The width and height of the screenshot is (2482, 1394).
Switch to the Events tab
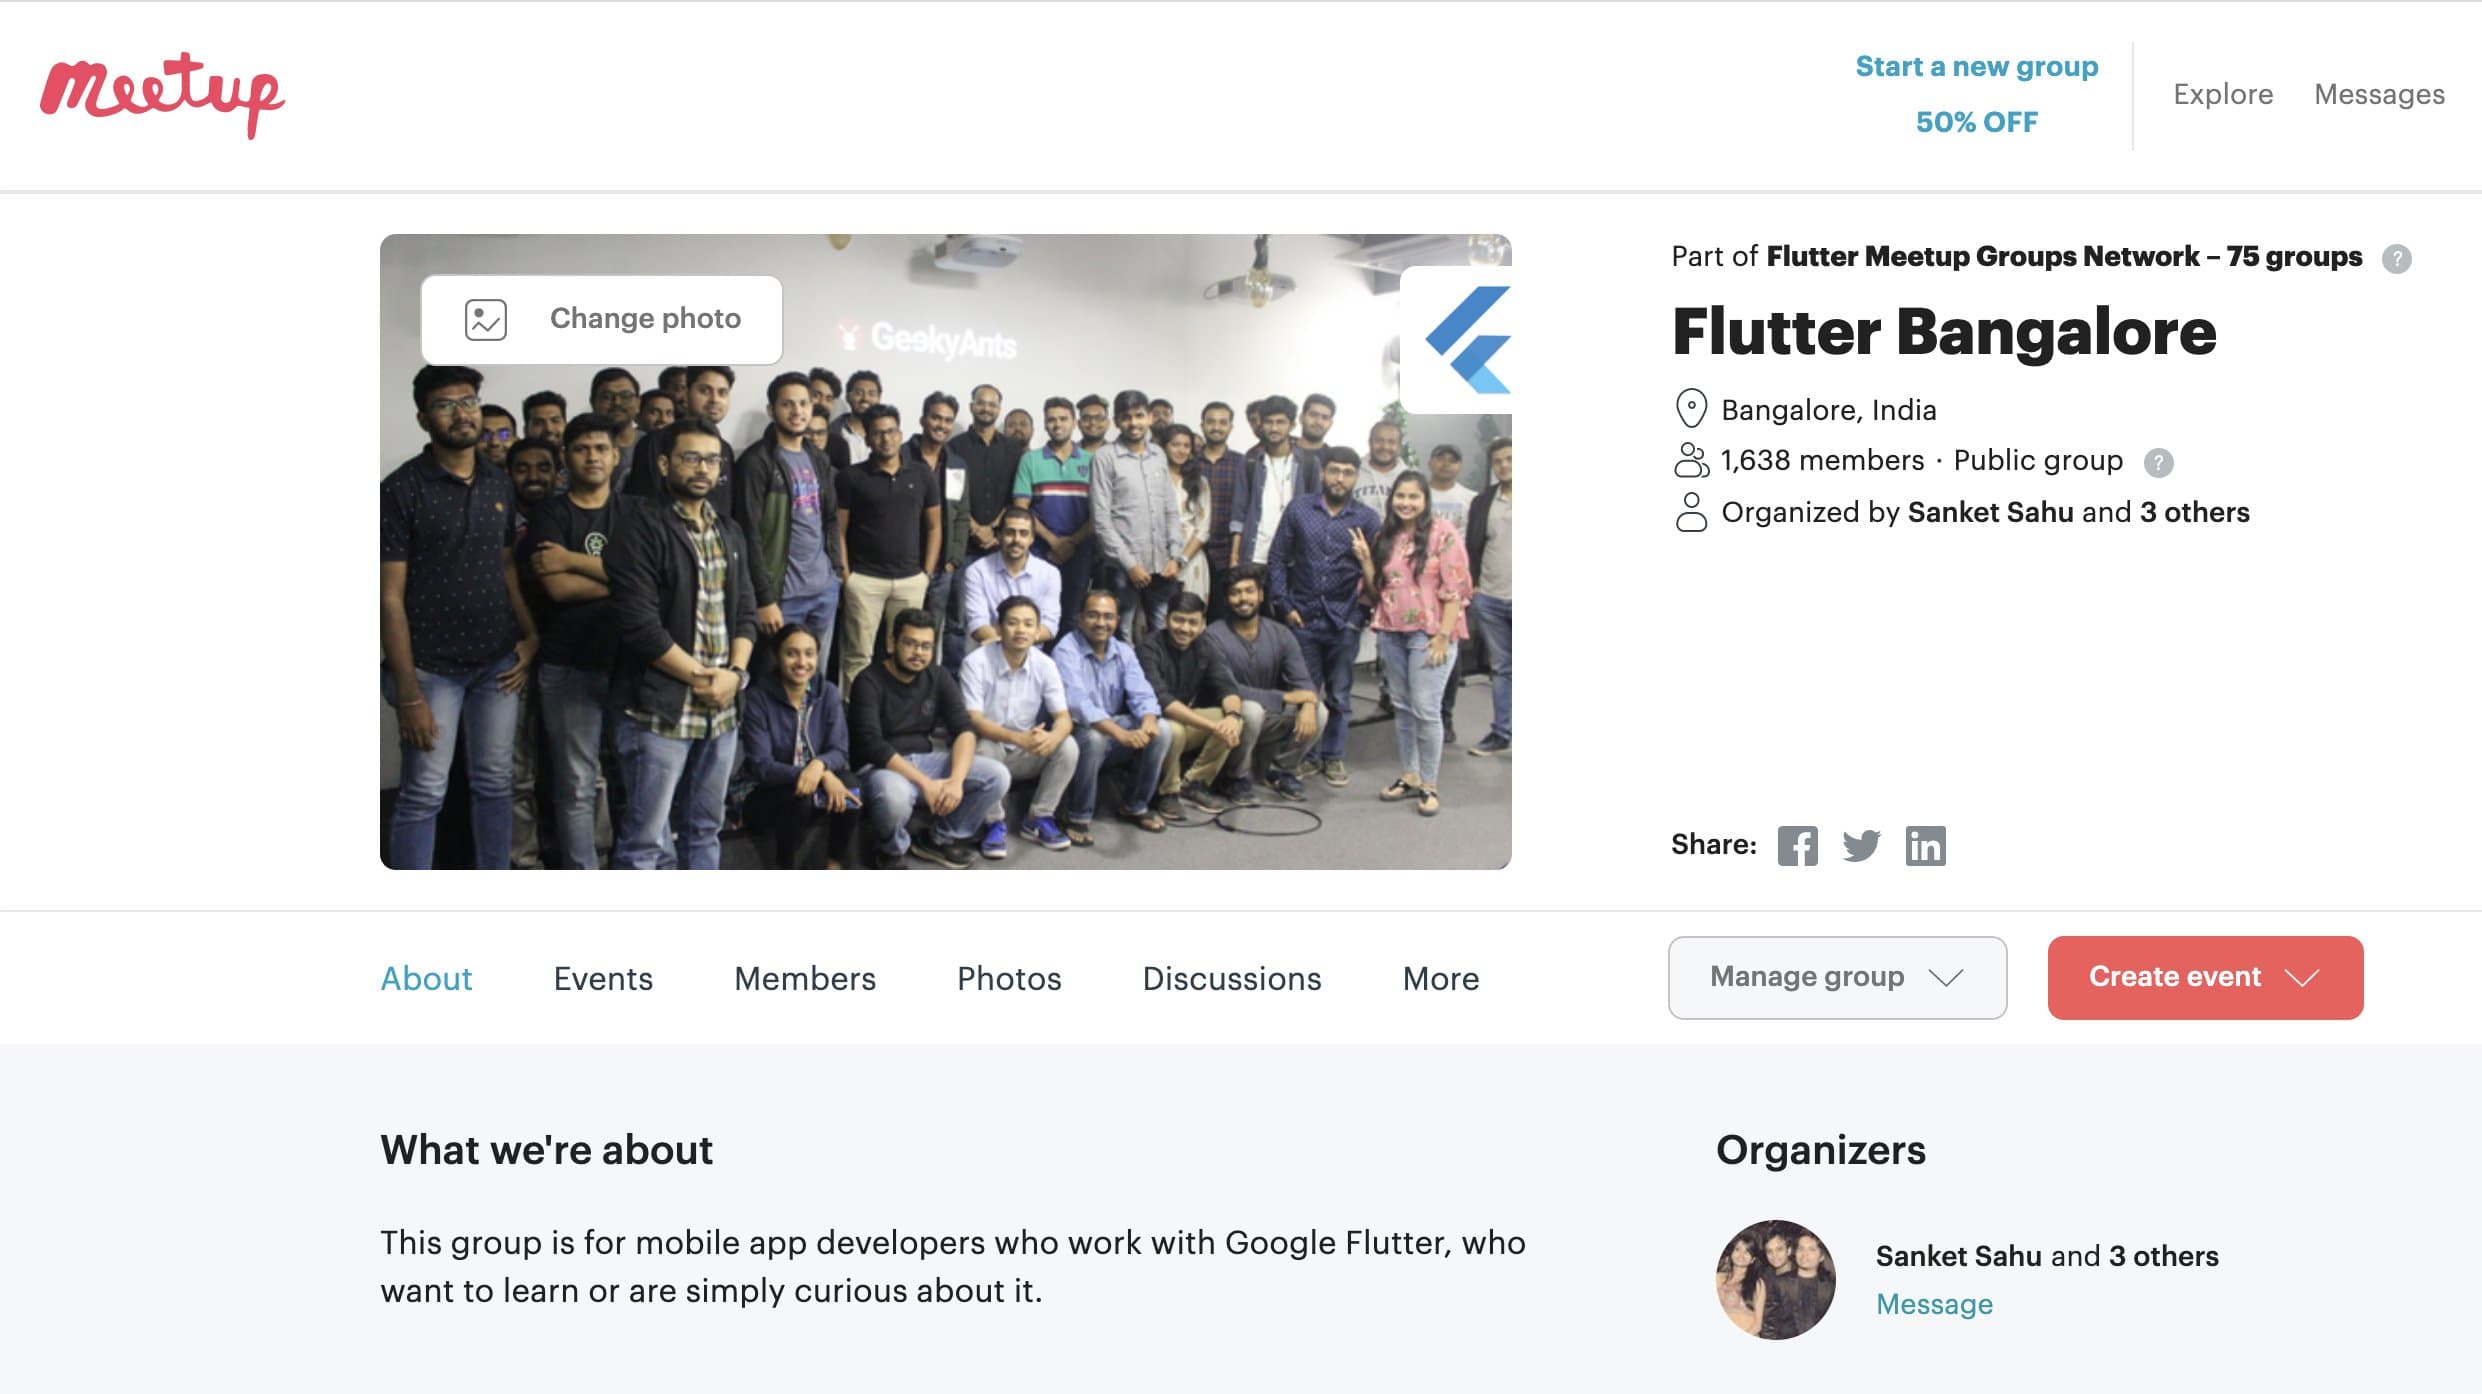(x=603, y=978)
